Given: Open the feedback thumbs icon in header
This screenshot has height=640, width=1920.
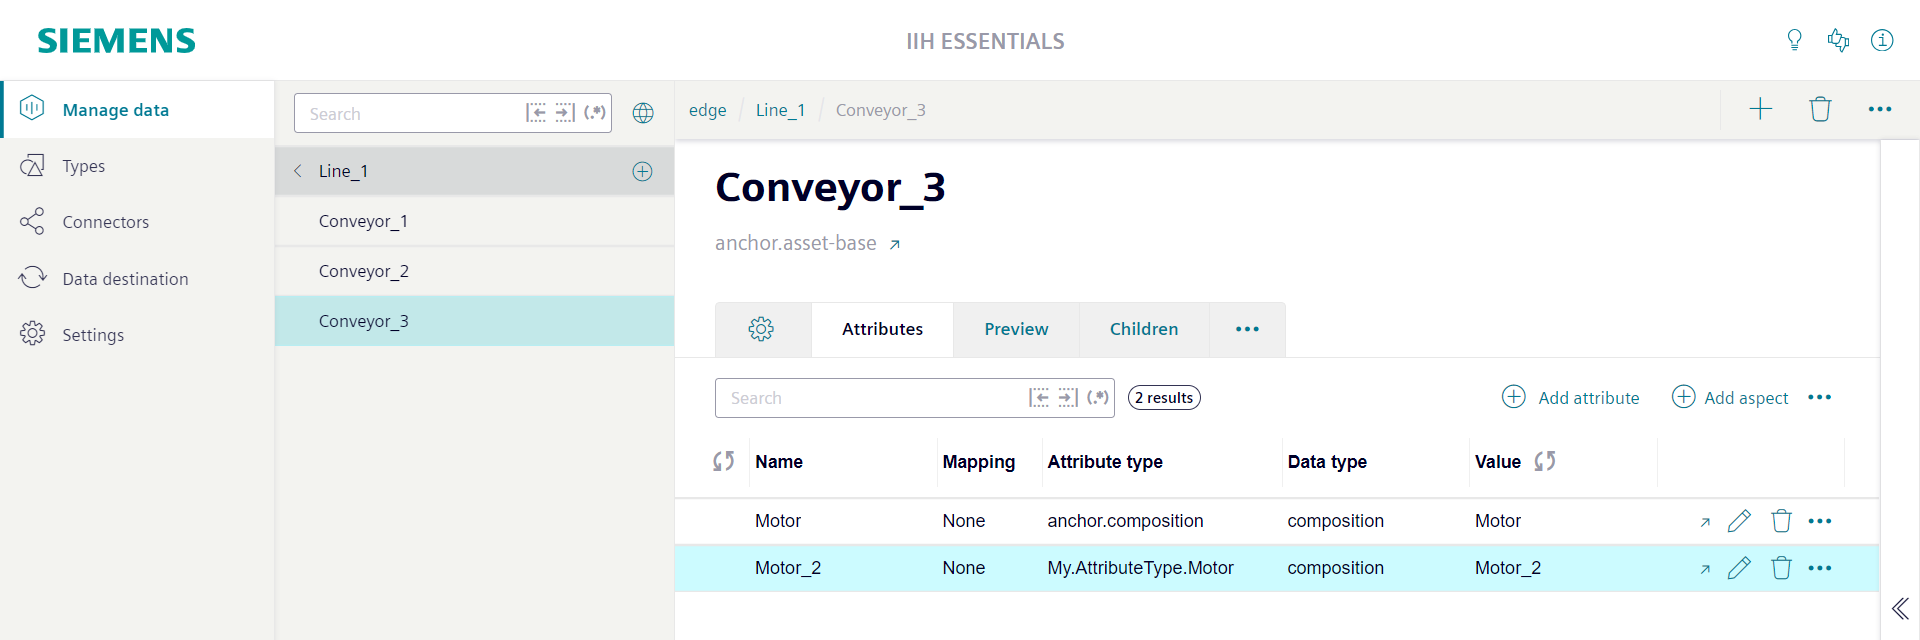Looking at the screenshot, I should (x=1838, y=40).
